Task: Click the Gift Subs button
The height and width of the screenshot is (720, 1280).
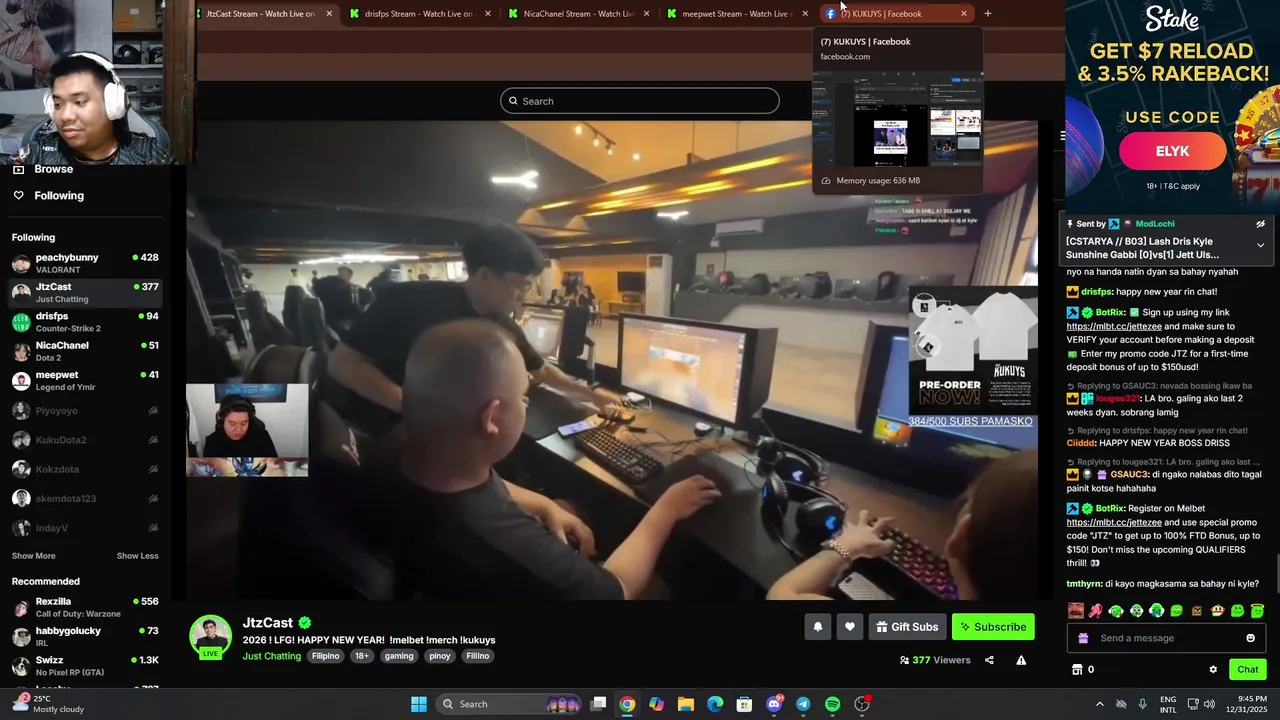Action: (x=907, y=627)
